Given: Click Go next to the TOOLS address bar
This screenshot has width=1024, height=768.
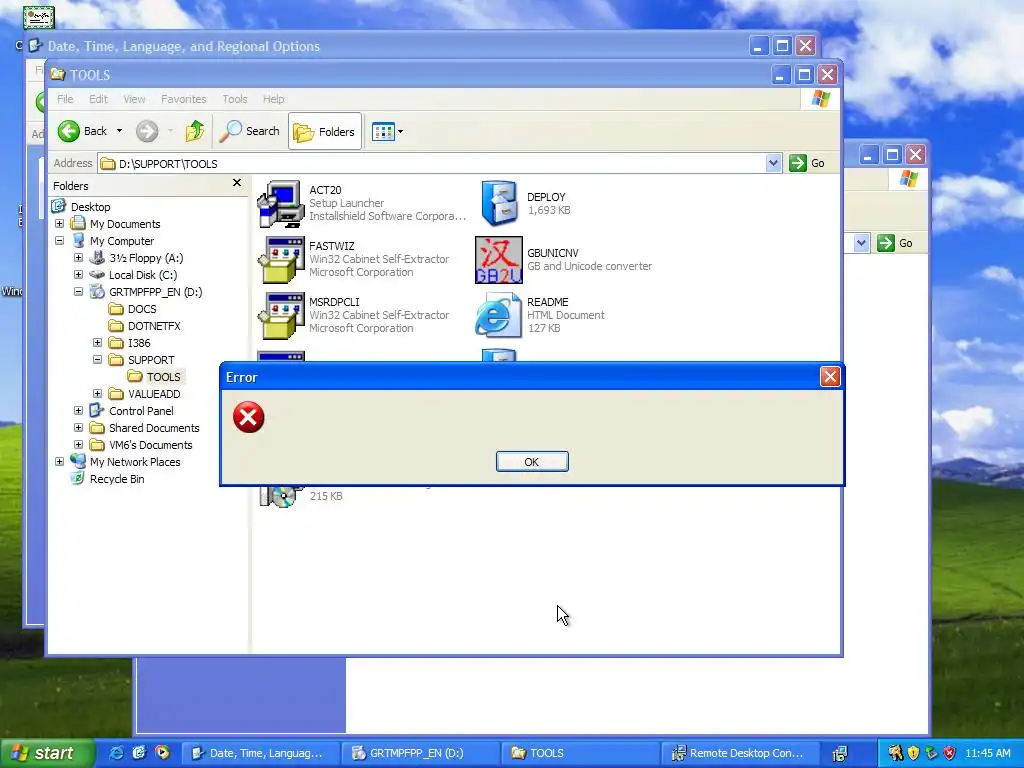Looking at the screenshot, I should click(807, 163).
